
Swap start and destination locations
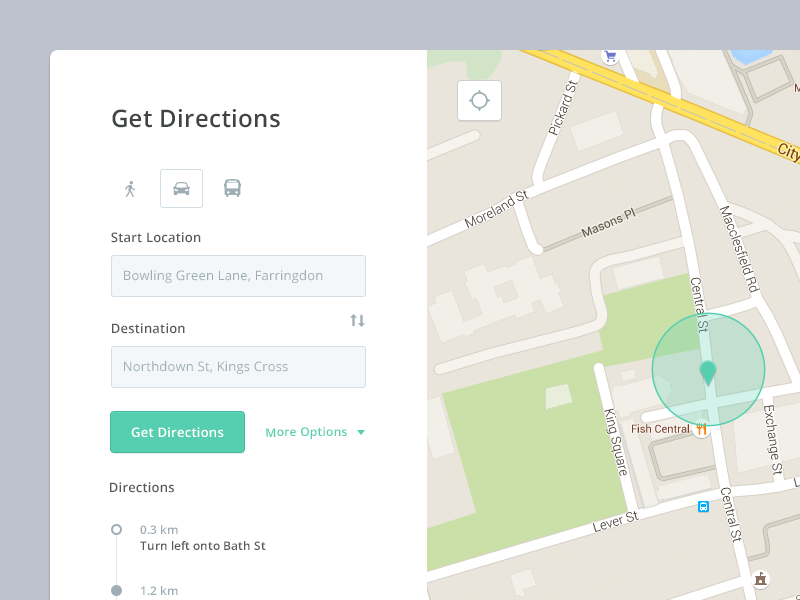[x=357, y=320]
